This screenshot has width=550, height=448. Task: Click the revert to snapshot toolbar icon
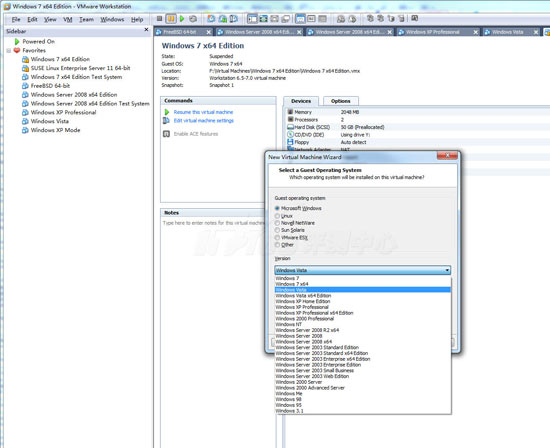tap(223, 19)
